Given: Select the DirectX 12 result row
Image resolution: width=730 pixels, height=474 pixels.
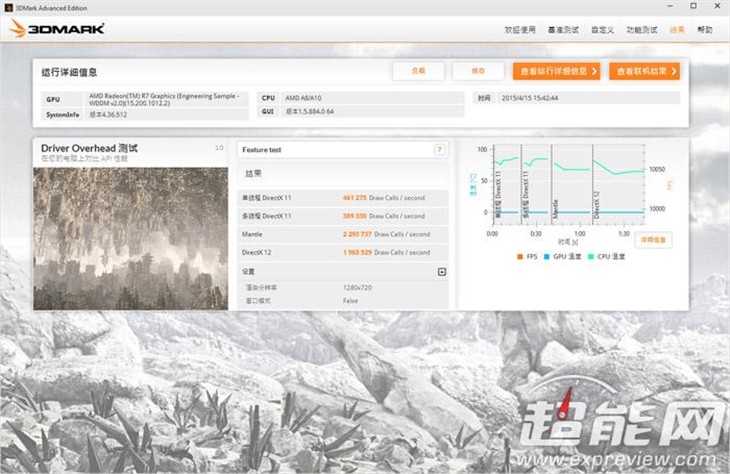Looking at the screenshot, I should 343,252.
